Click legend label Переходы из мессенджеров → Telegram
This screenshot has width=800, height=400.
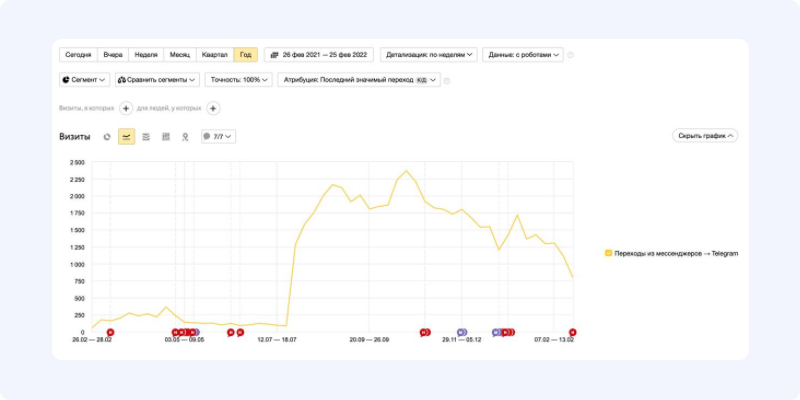point(676,254)
